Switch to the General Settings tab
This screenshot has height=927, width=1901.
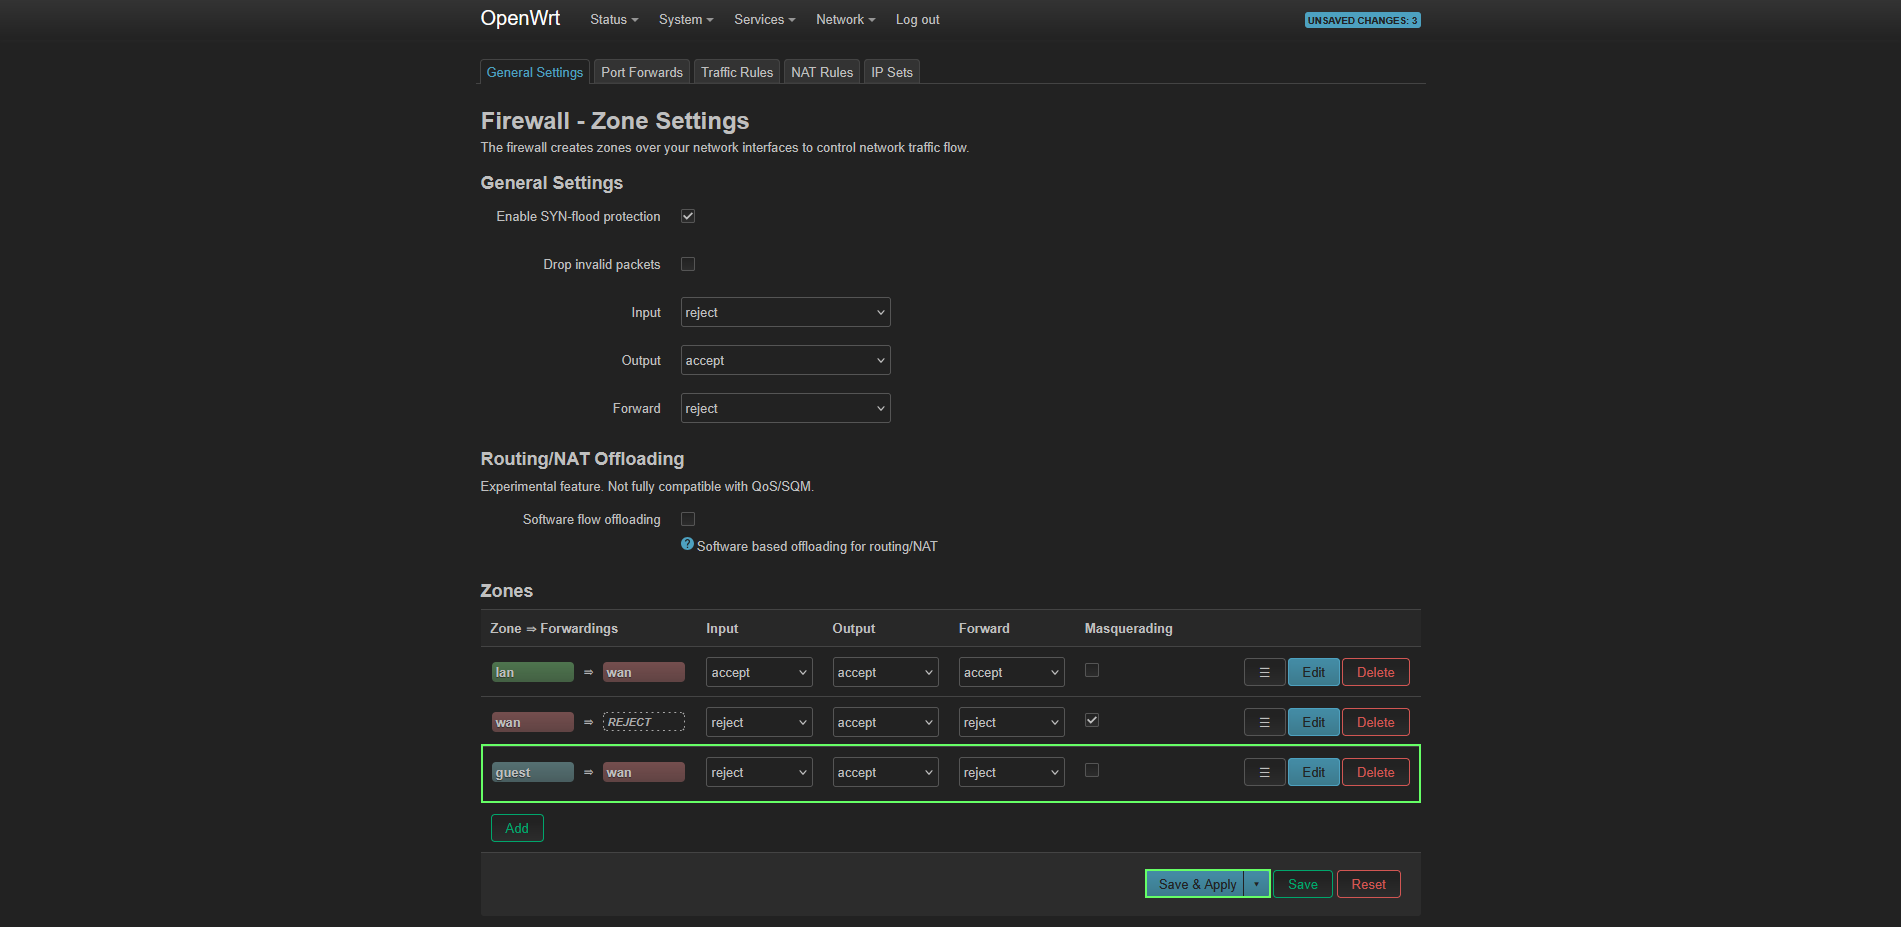click(x=535, y=72)
